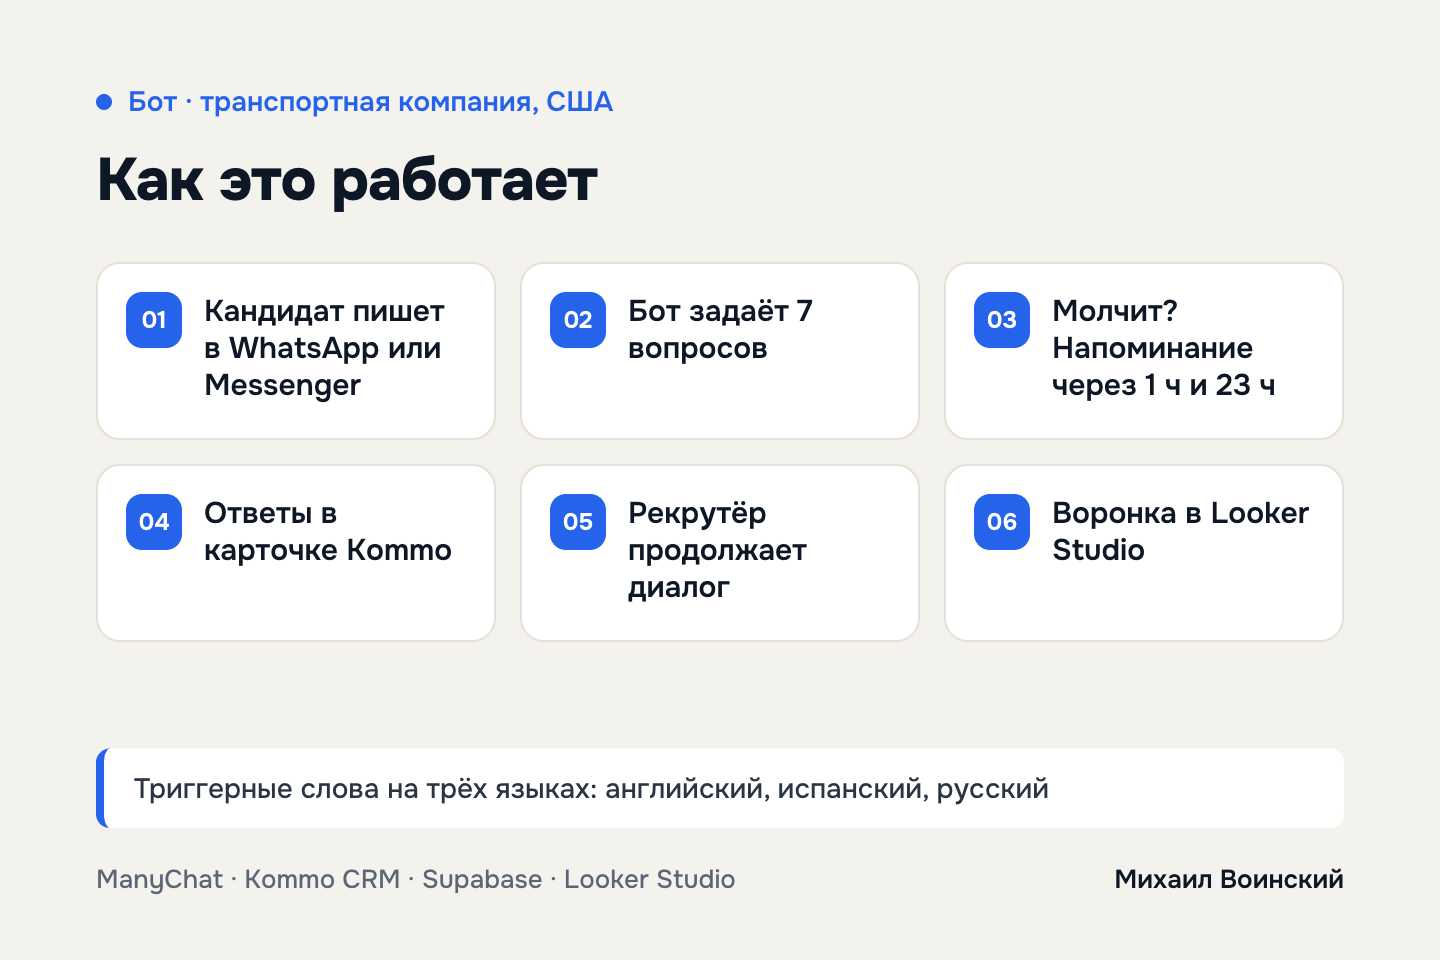Click the Михаил Воинский author name
Screen dimensions: 1440x960
[1229, 879]
